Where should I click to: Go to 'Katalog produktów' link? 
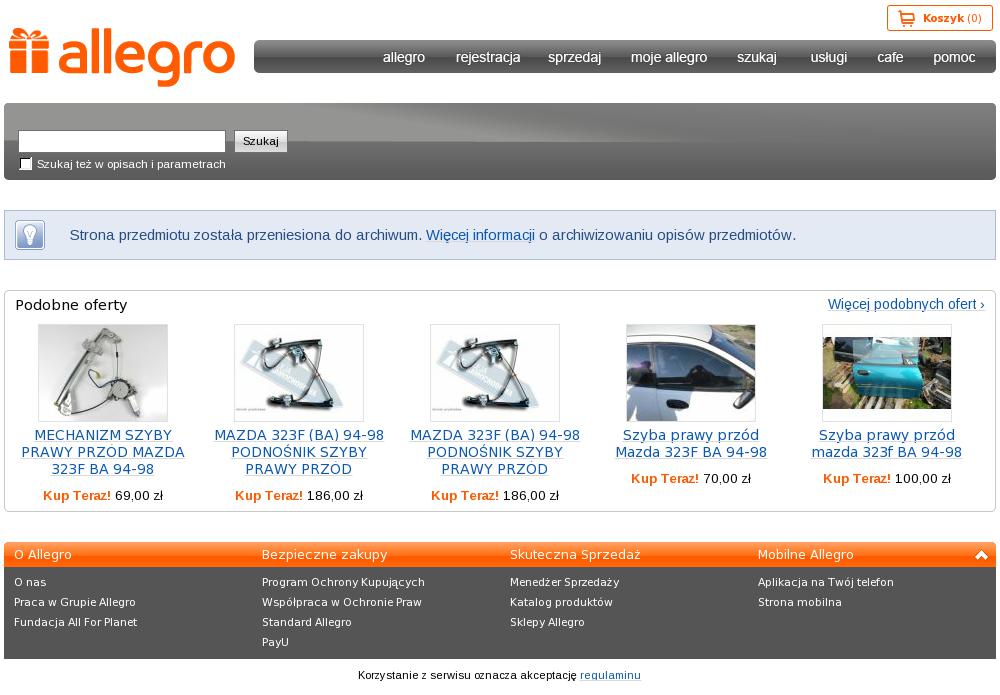[561, 602]
